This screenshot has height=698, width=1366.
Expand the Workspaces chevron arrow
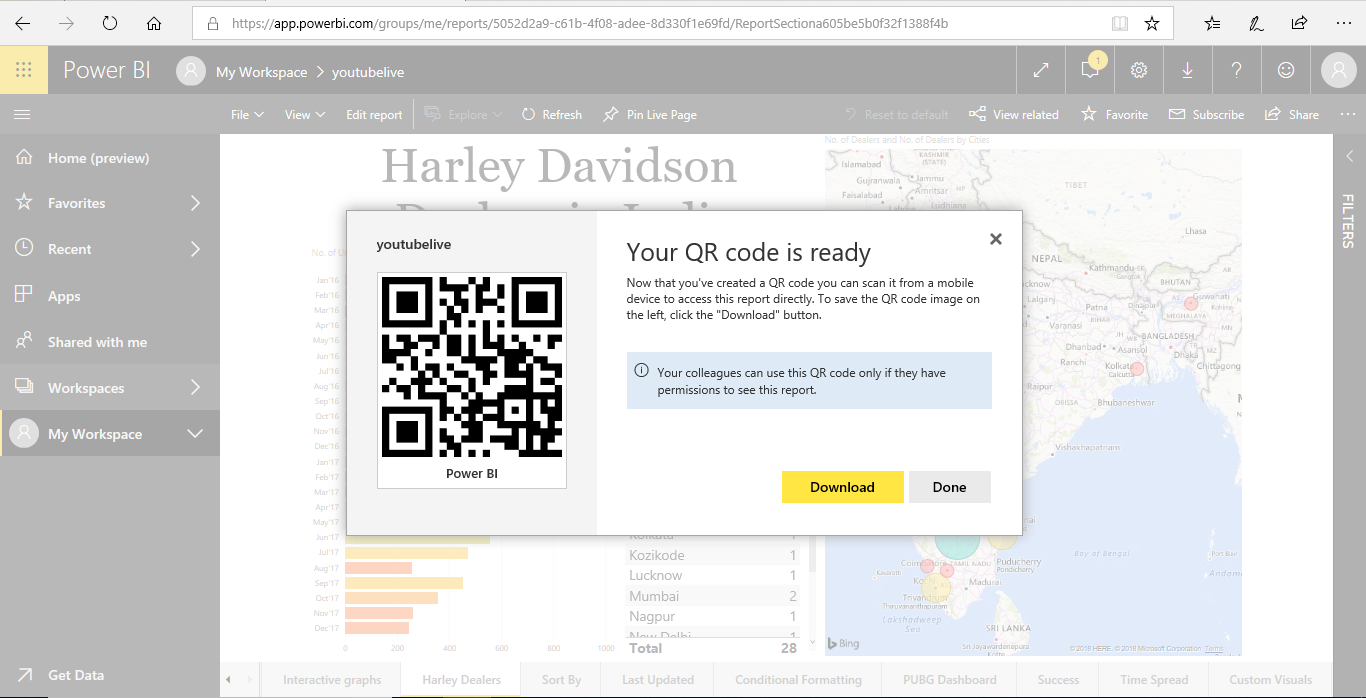[x=196, y=388]
